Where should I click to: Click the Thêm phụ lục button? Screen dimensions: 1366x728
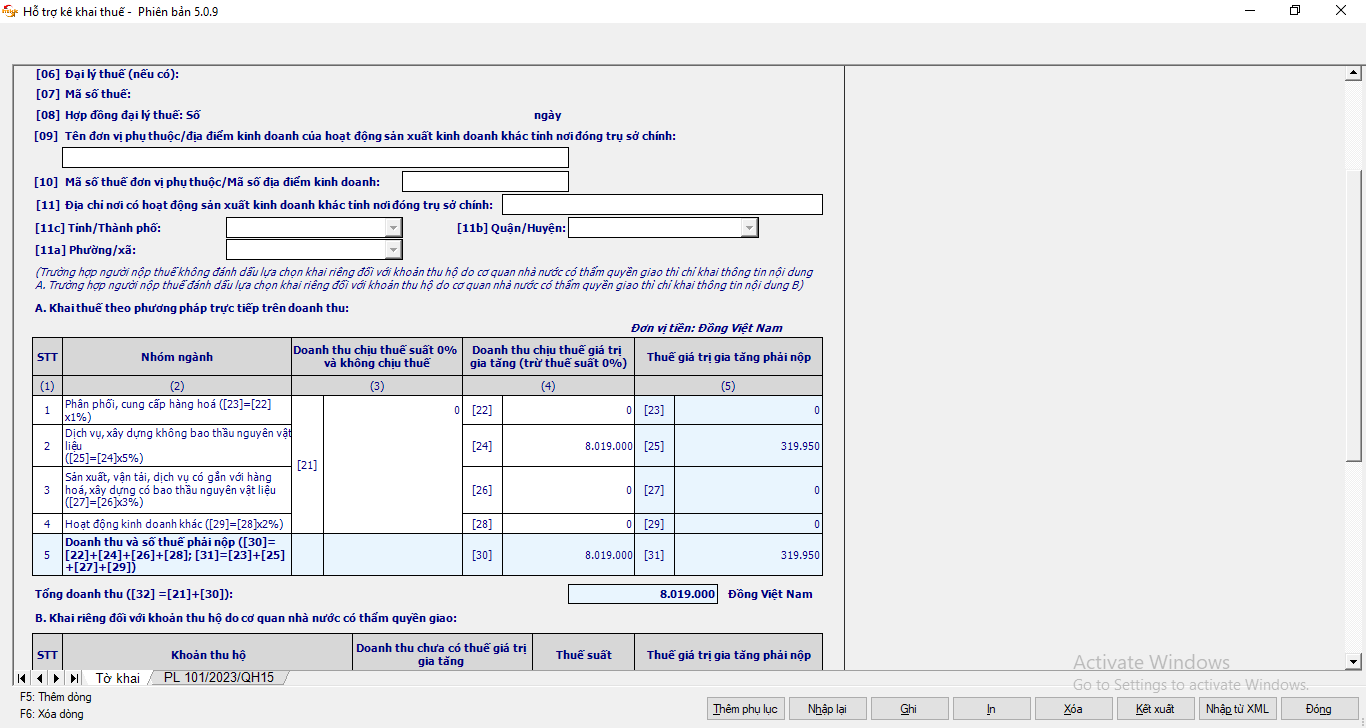745,709
